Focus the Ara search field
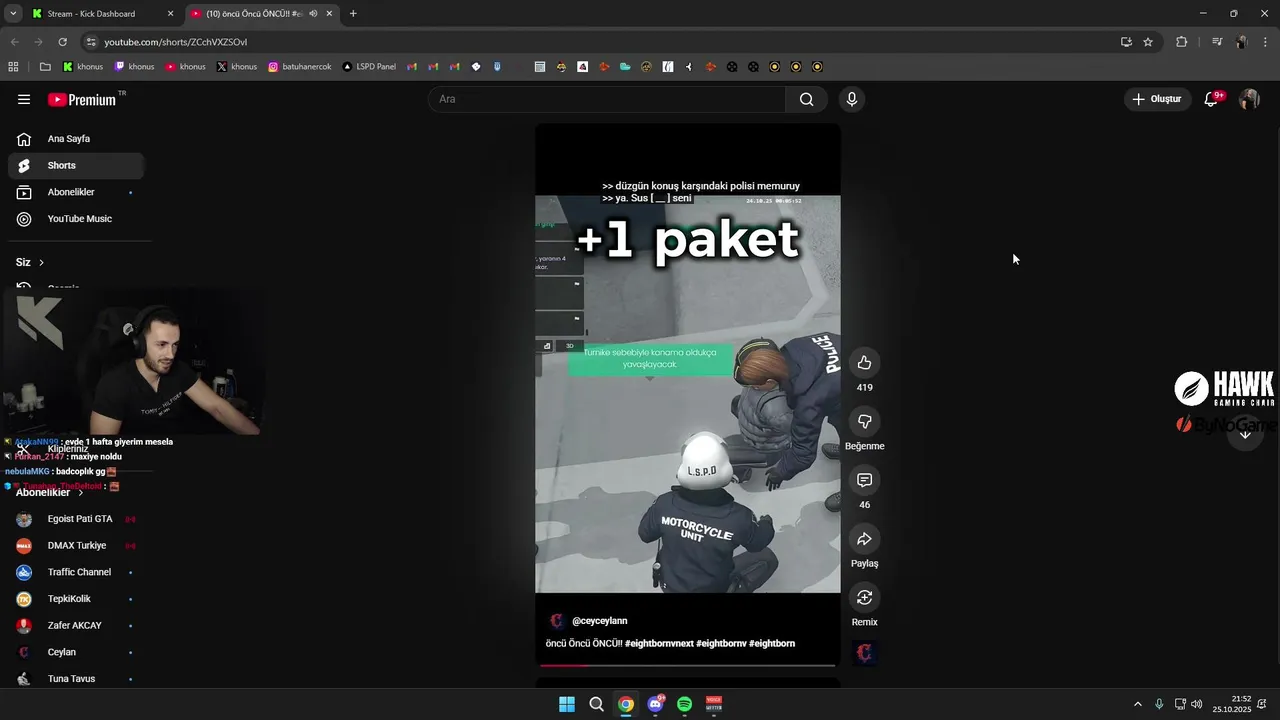1280x720 pixels. pyautogui.click(x=607, y=99)
